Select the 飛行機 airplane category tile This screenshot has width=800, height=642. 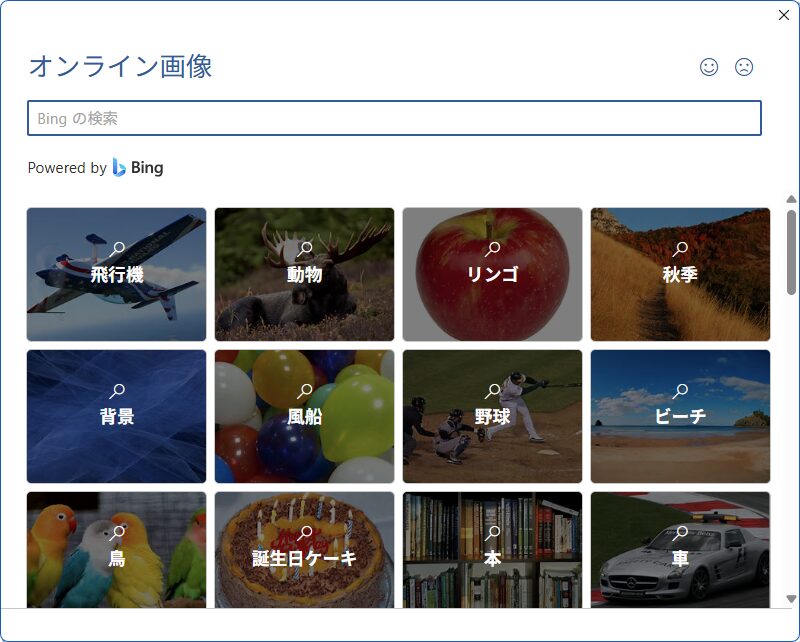coord(116,274)
